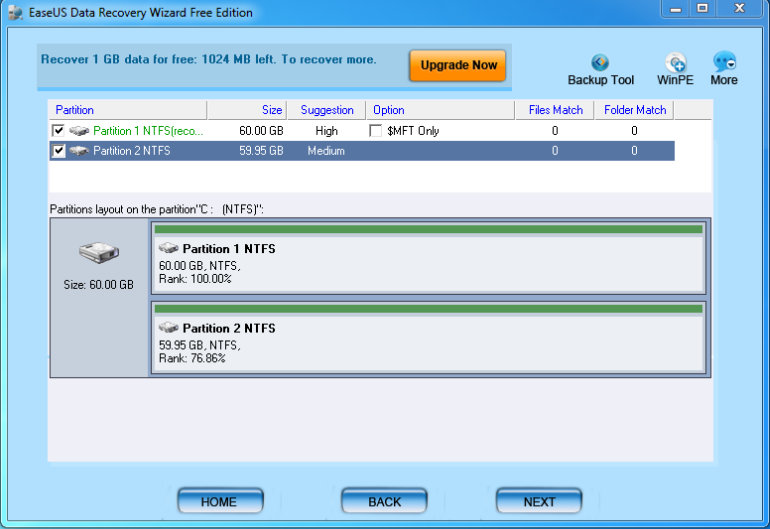Select Partition 2 NTFS row name
Image resolution: width=770 pixels, height=529 pixels.
(x=132, y=151)
